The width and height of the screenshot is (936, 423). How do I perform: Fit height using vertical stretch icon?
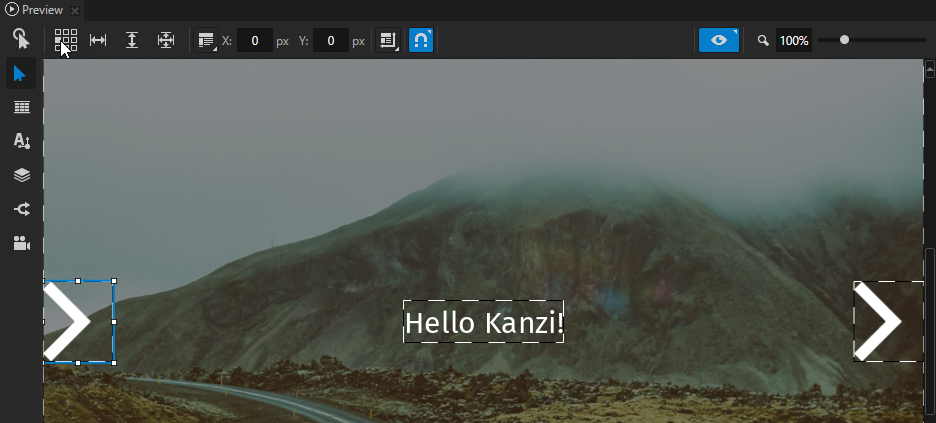(132, 41)
